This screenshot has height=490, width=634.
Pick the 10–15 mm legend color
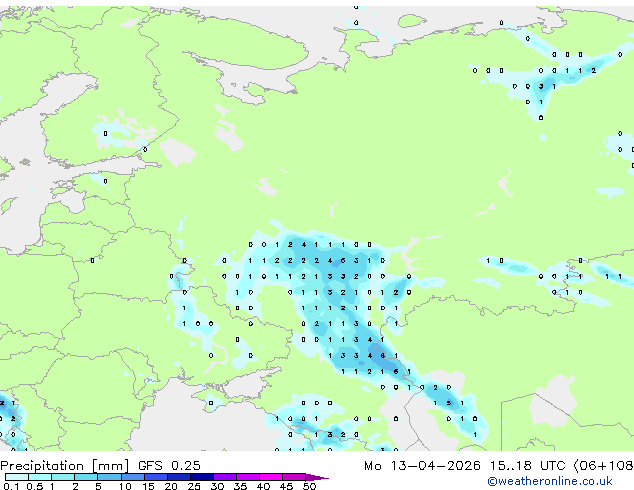[132, 477]
